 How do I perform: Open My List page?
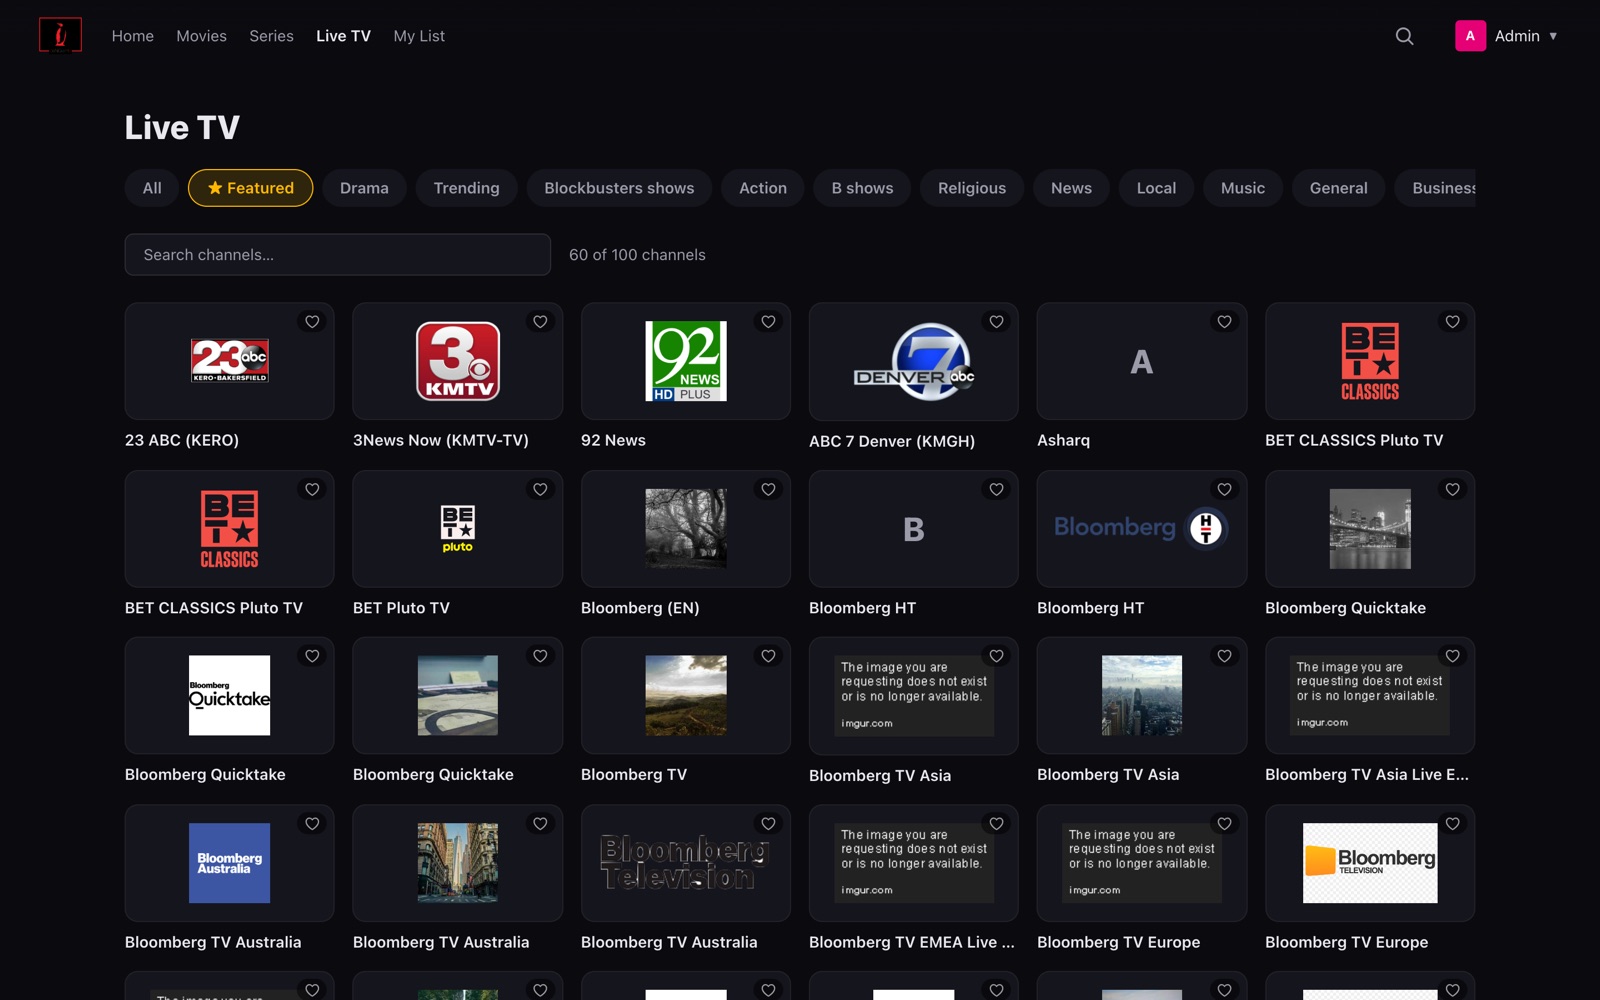click(x=419, y=36)
